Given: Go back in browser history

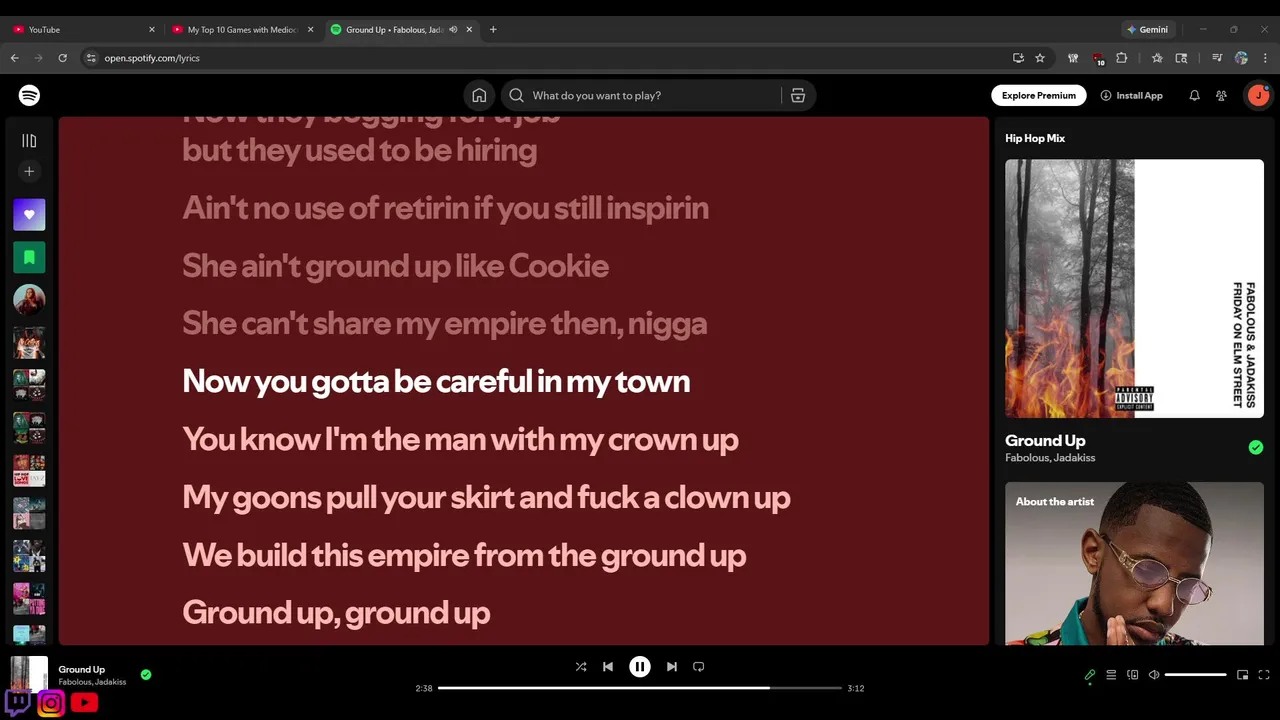Looking at the screenshot, I should (x=15, y=58).
